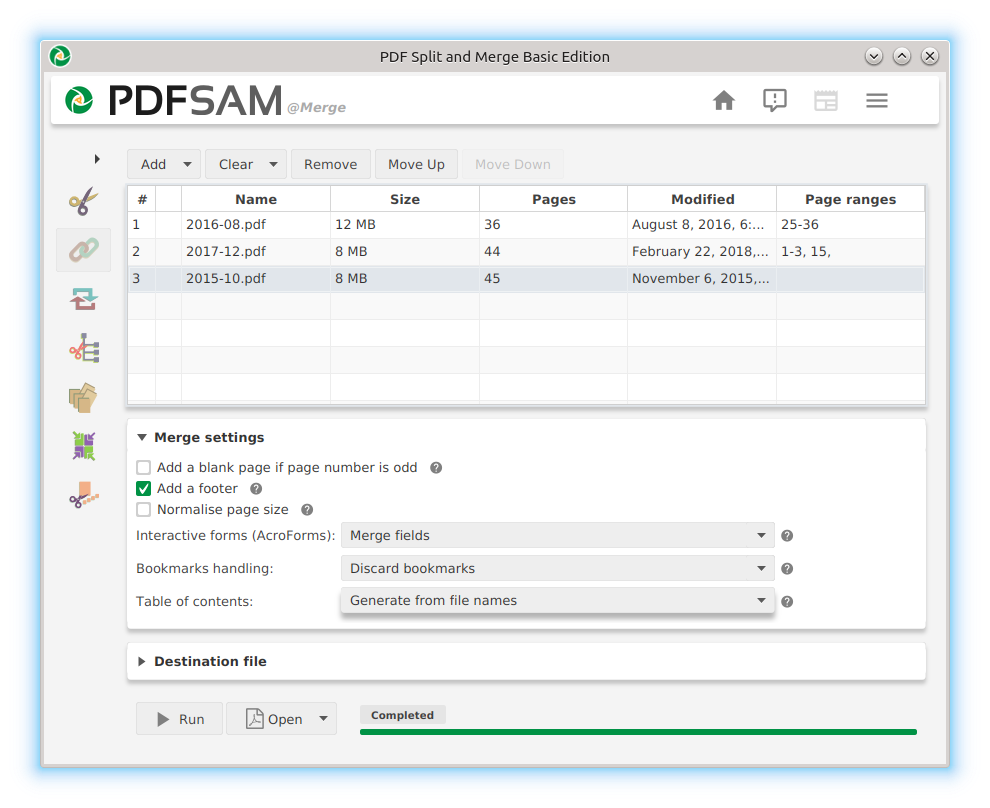Click the 44 pages cell
Image resolution: width=990 pixels, height=808 pixels.
(554, 251)
